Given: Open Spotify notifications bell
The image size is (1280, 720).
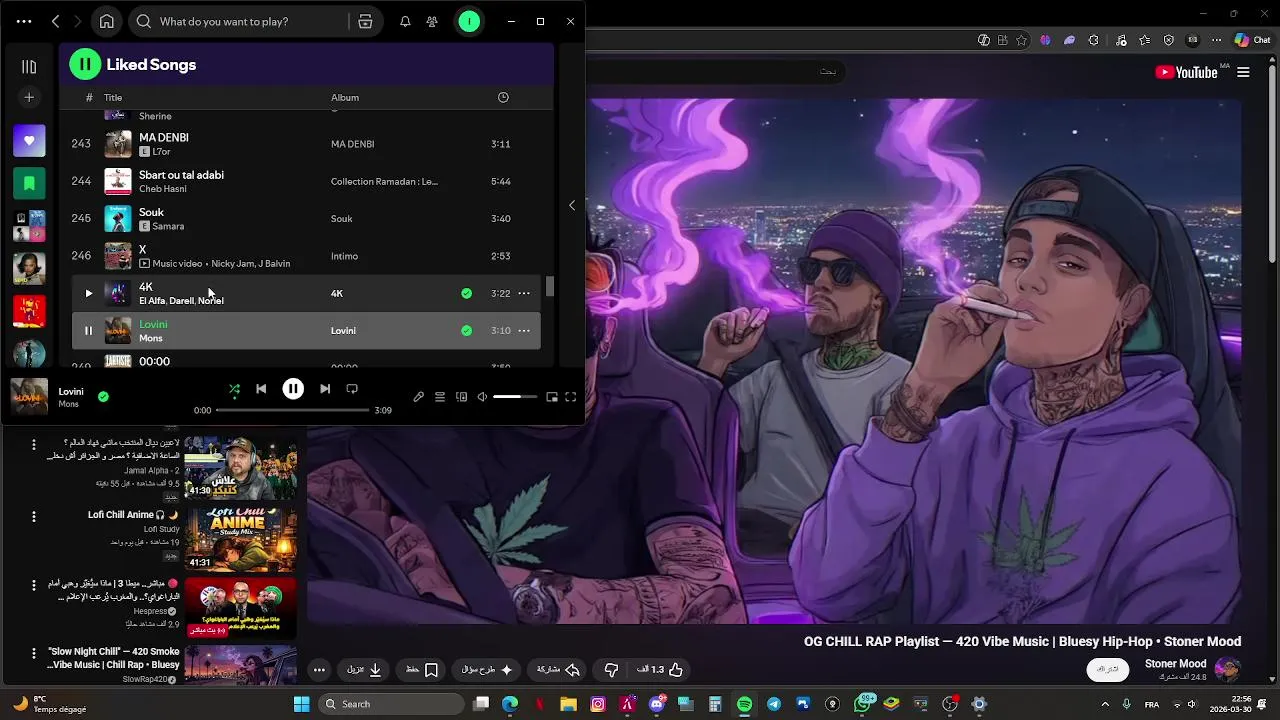Looking at the screenshot, I should pos(405,21).
